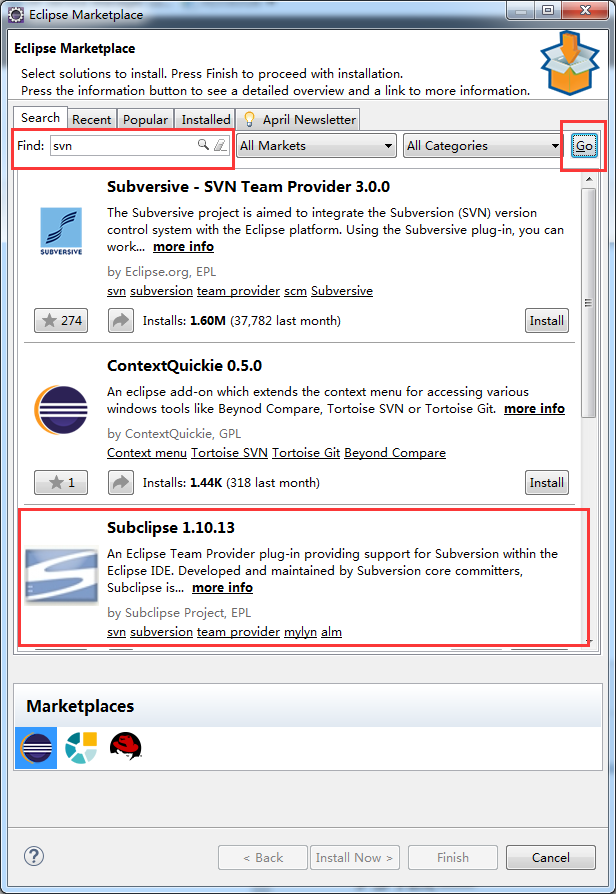
Task: Star the Subversive plugin with 274 favorites
Action: [61, 320]
